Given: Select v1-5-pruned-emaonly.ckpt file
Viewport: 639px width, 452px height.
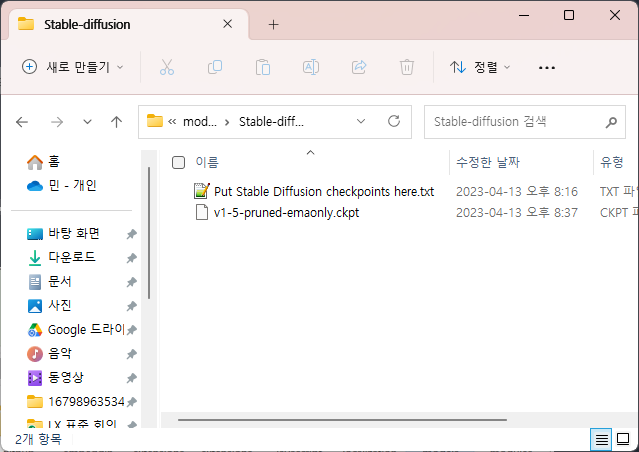Looking at the screenshot, I should pos(286,213).
